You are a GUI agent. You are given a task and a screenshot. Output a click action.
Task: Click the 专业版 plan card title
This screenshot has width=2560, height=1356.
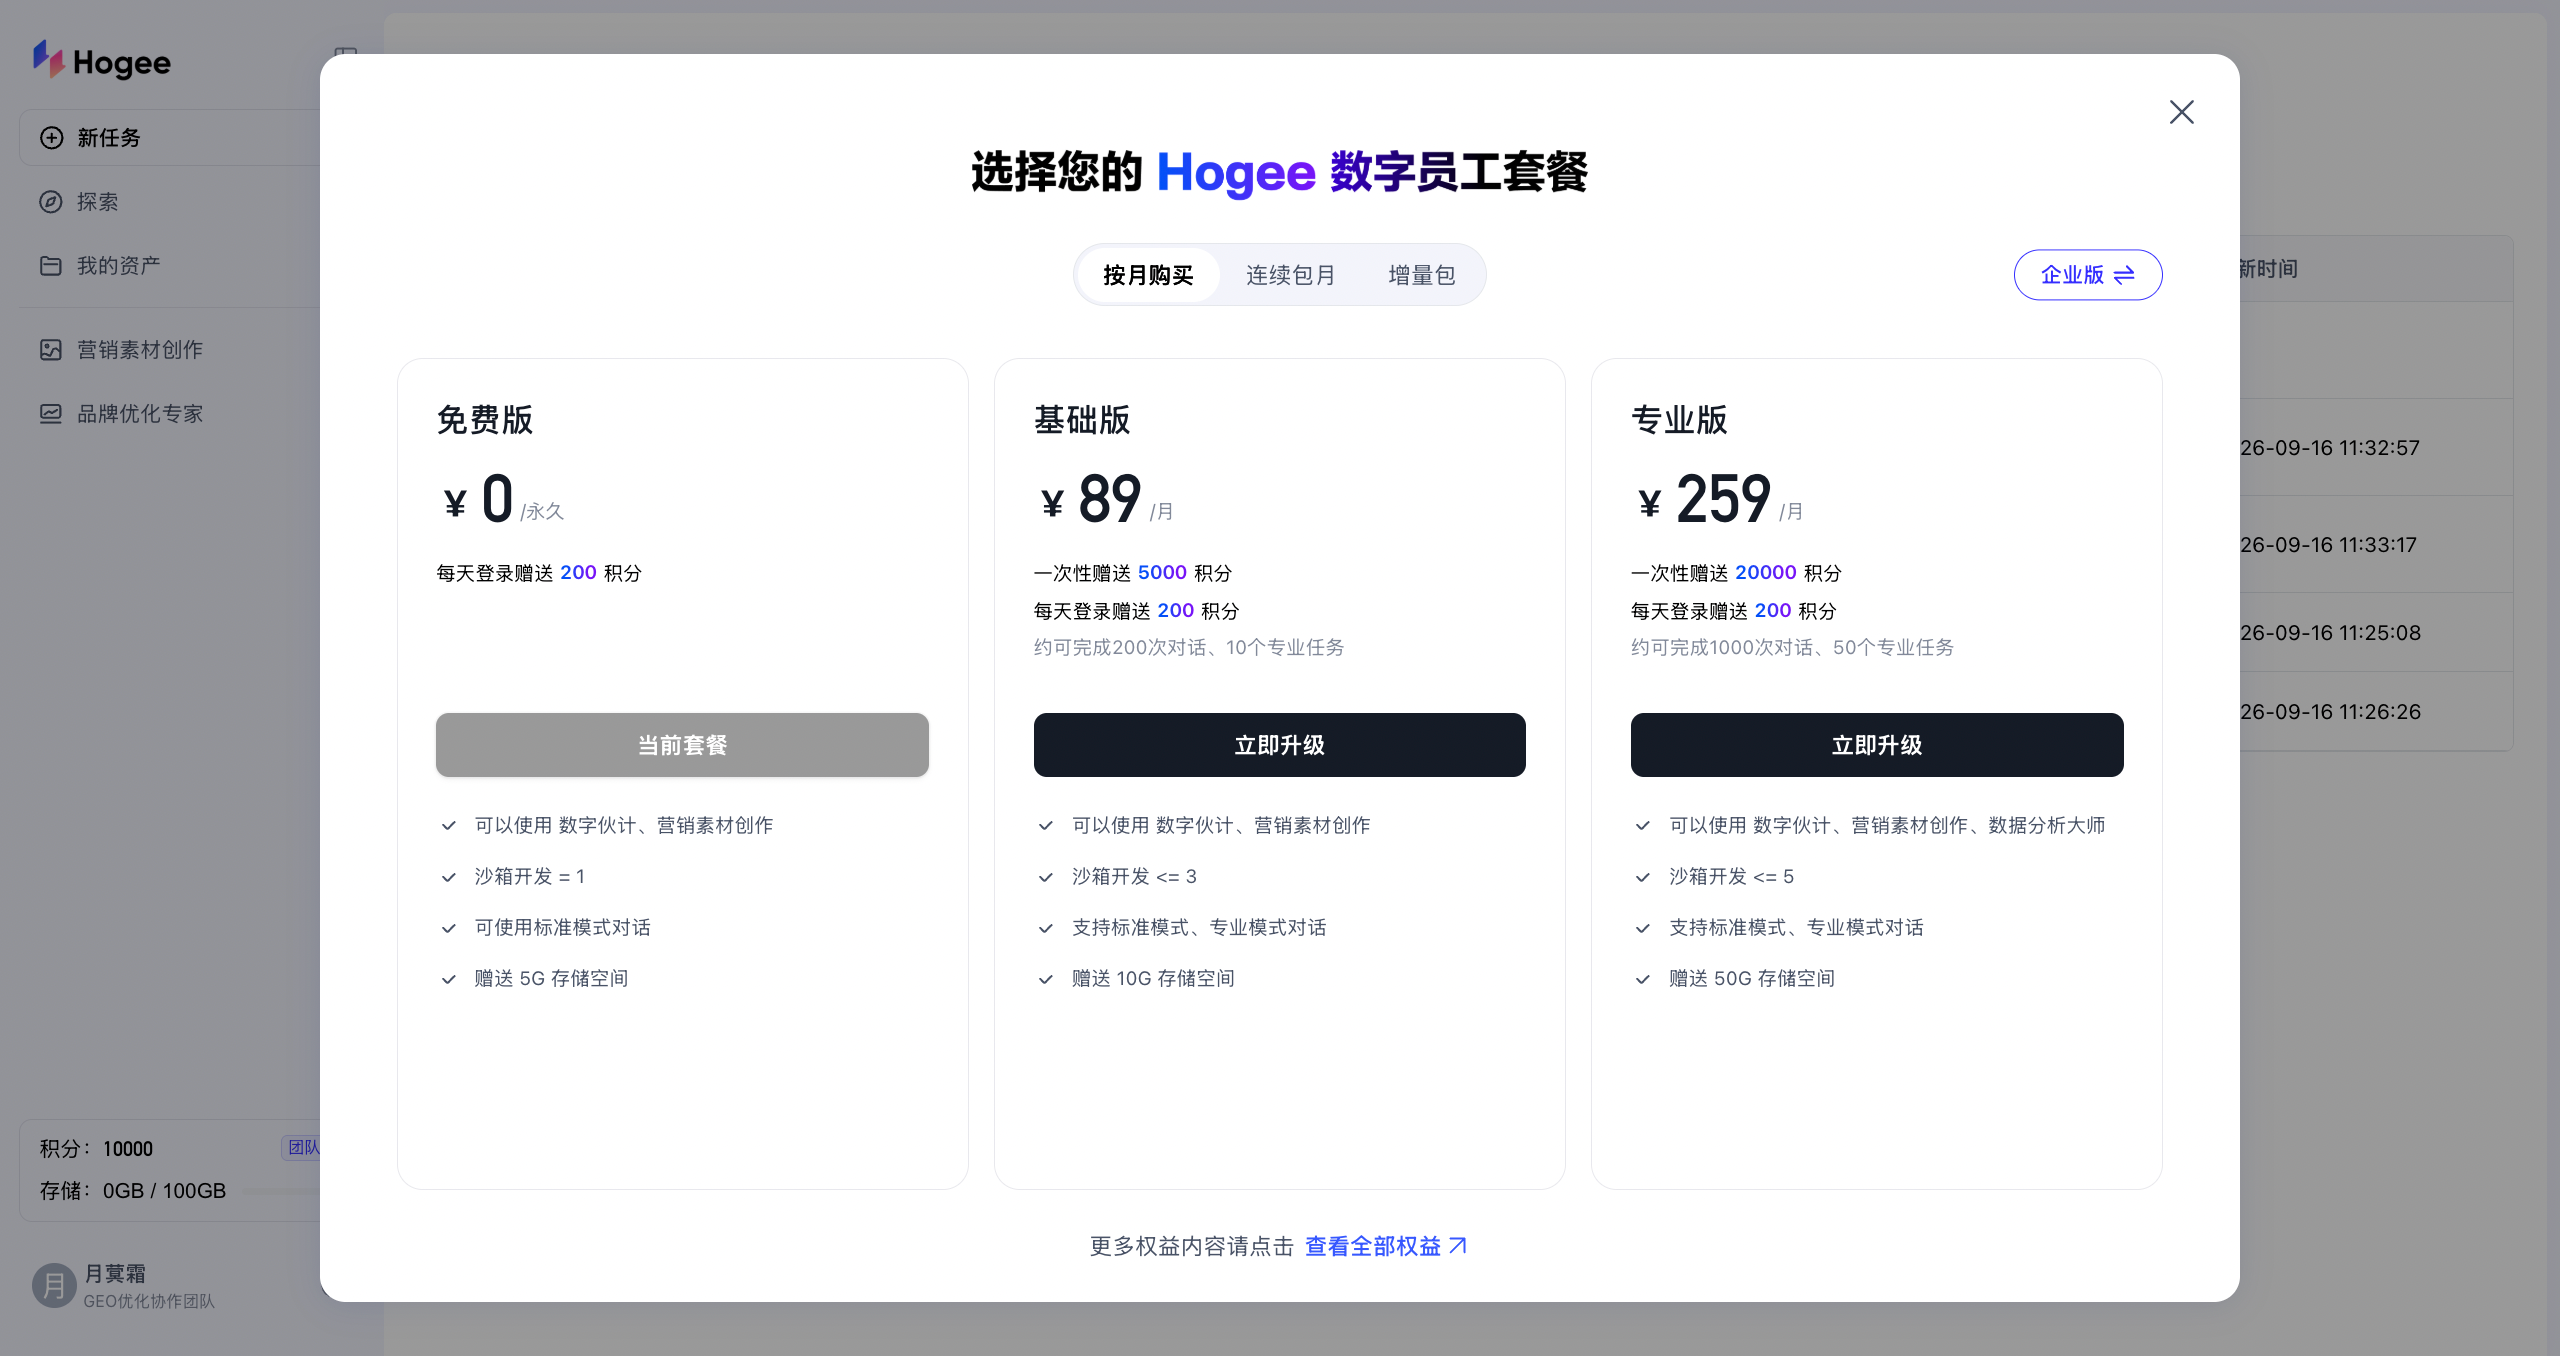(x=1679, y=420)
